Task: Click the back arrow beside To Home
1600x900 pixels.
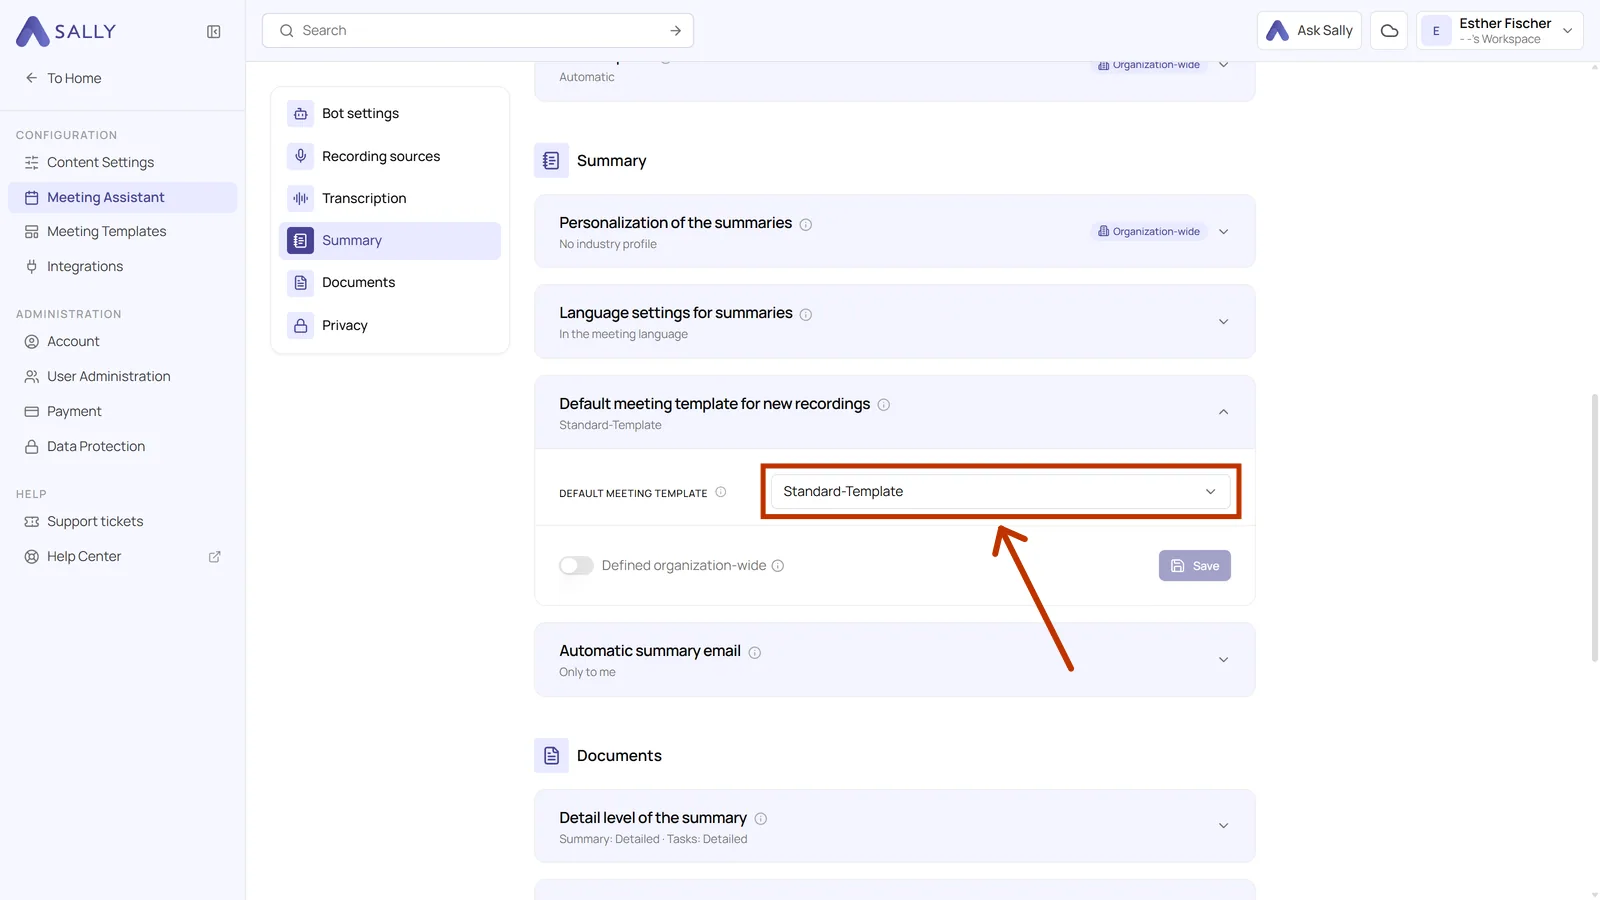Action: click(31, 78)
